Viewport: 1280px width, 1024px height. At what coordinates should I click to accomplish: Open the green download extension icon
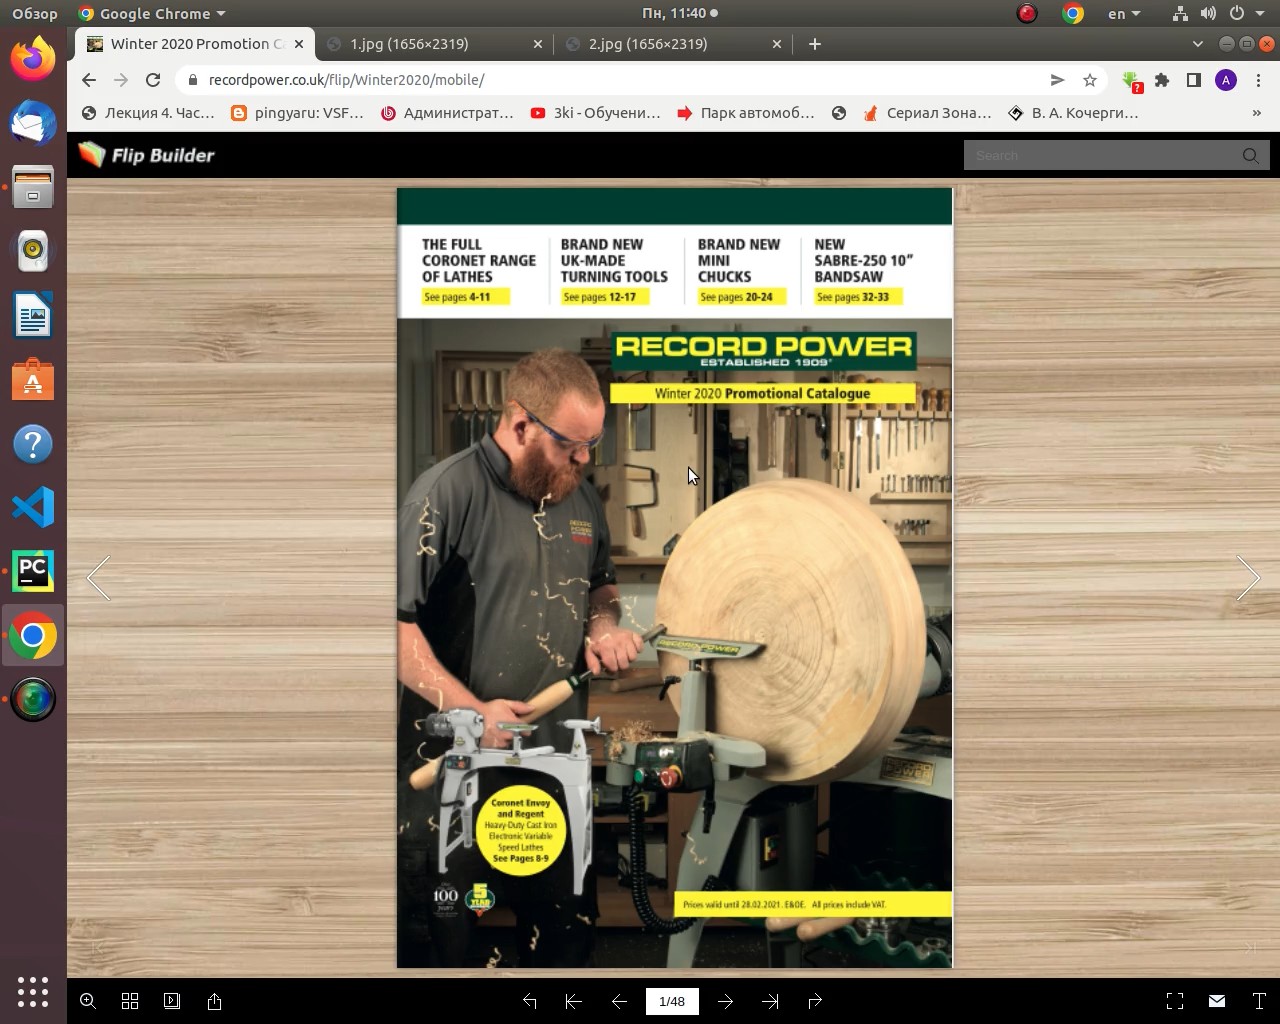click(1131, 81)
